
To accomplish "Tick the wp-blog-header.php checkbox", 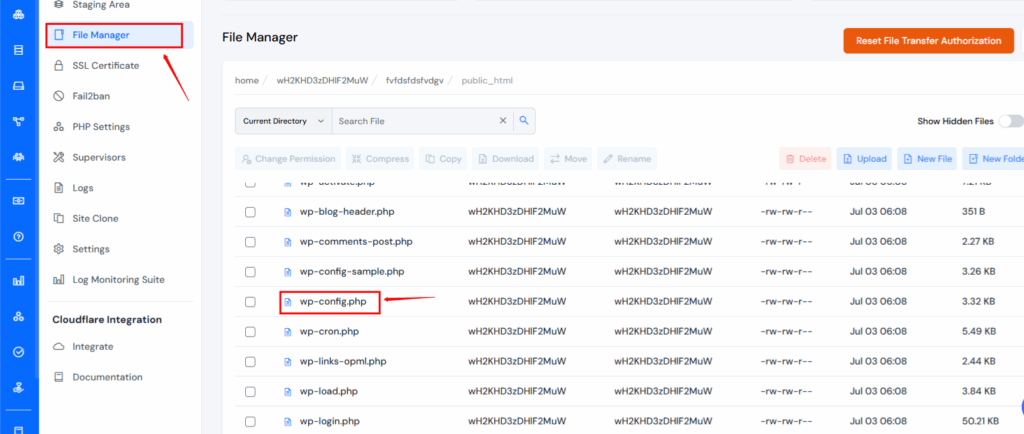I will [x=250, y=212].
